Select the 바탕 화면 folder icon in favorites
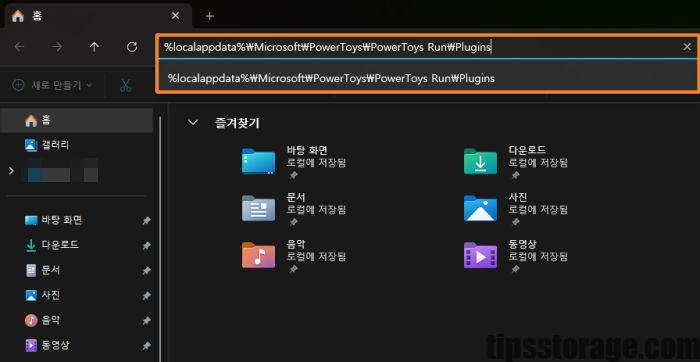This screenshot has width=700, height=362. tap(258, 161)
